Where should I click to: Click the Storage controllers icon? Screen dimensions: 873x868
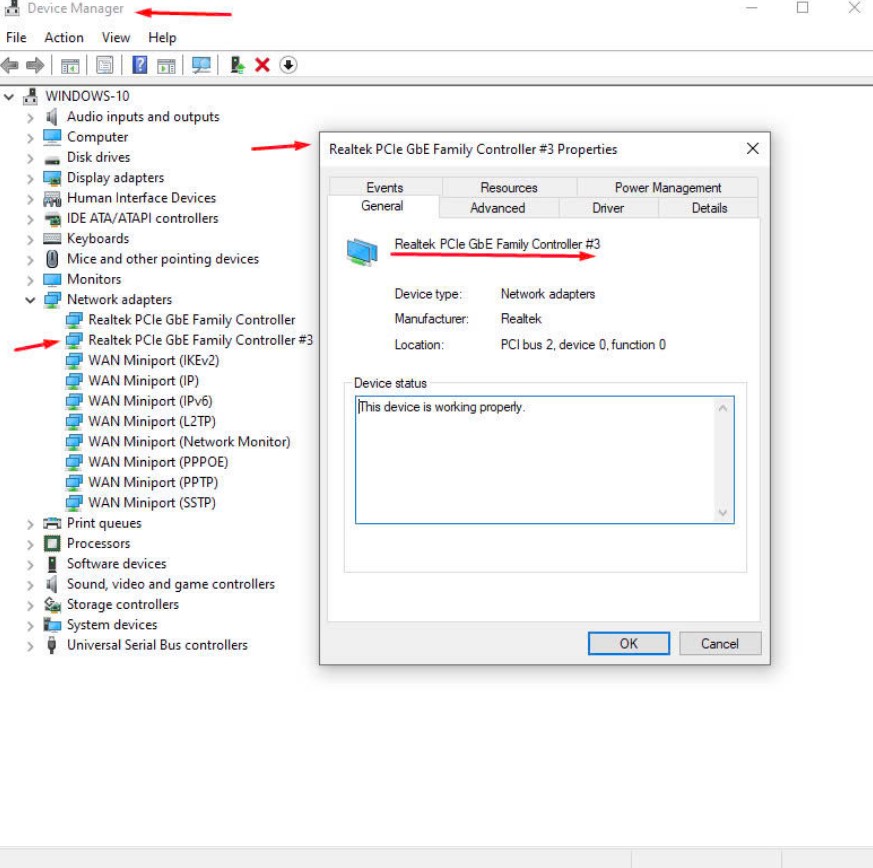pyautogui.click(x=52, y=604)
